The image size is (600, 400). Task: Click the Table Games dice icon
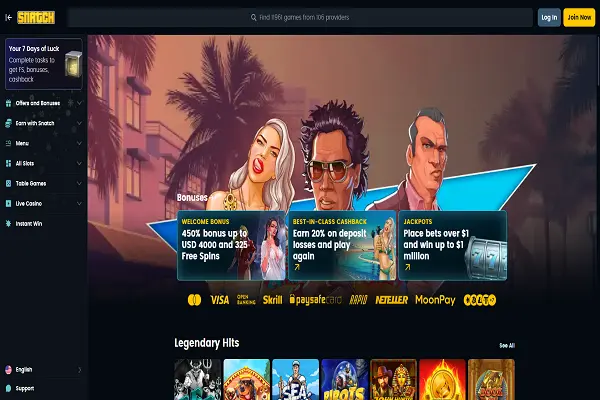(x=8, y=183)
